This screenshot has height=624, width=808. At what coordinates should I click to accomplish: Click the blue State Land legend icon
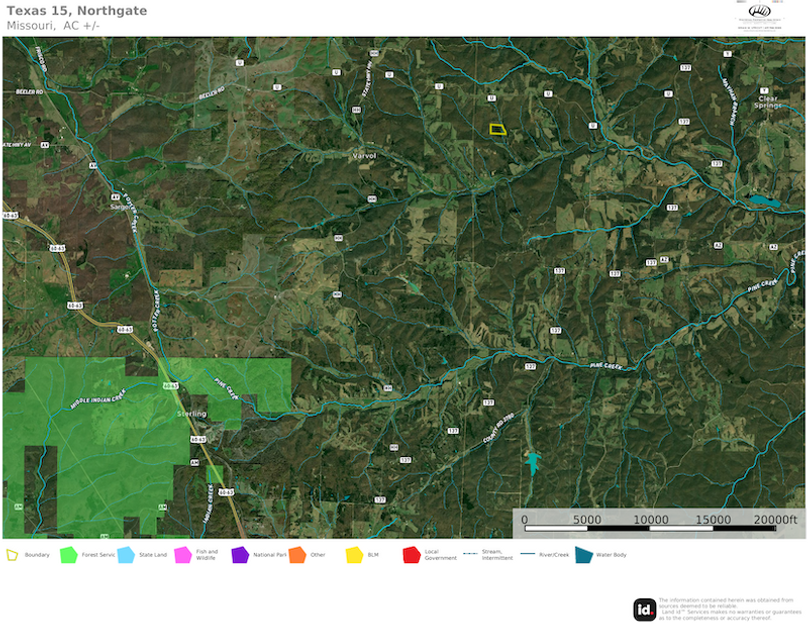(125, 554)
